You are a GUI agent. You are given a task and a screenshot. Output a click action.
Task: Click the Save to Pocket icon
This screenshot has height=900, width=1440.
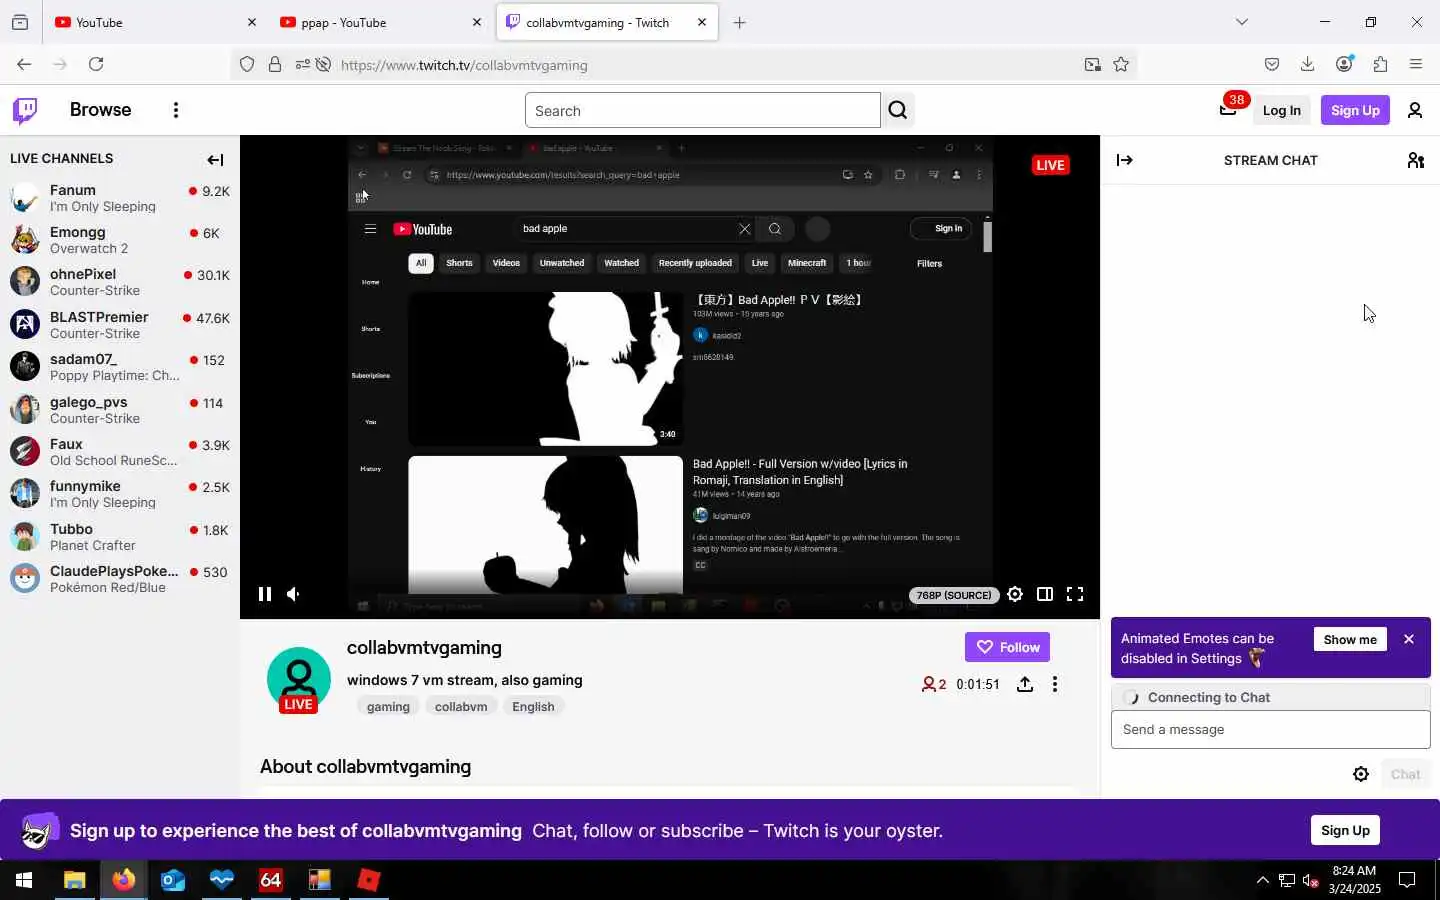tap(1271, 64)
